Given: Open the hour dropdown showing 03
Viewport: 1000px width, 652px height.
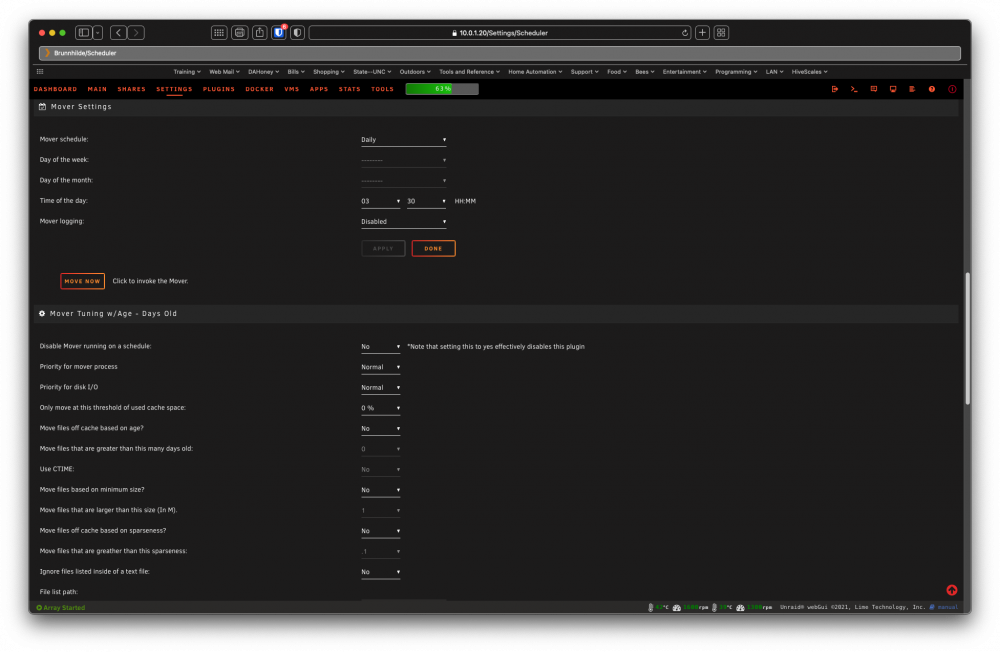Looking at the screenshot, I should click(381, 201).
